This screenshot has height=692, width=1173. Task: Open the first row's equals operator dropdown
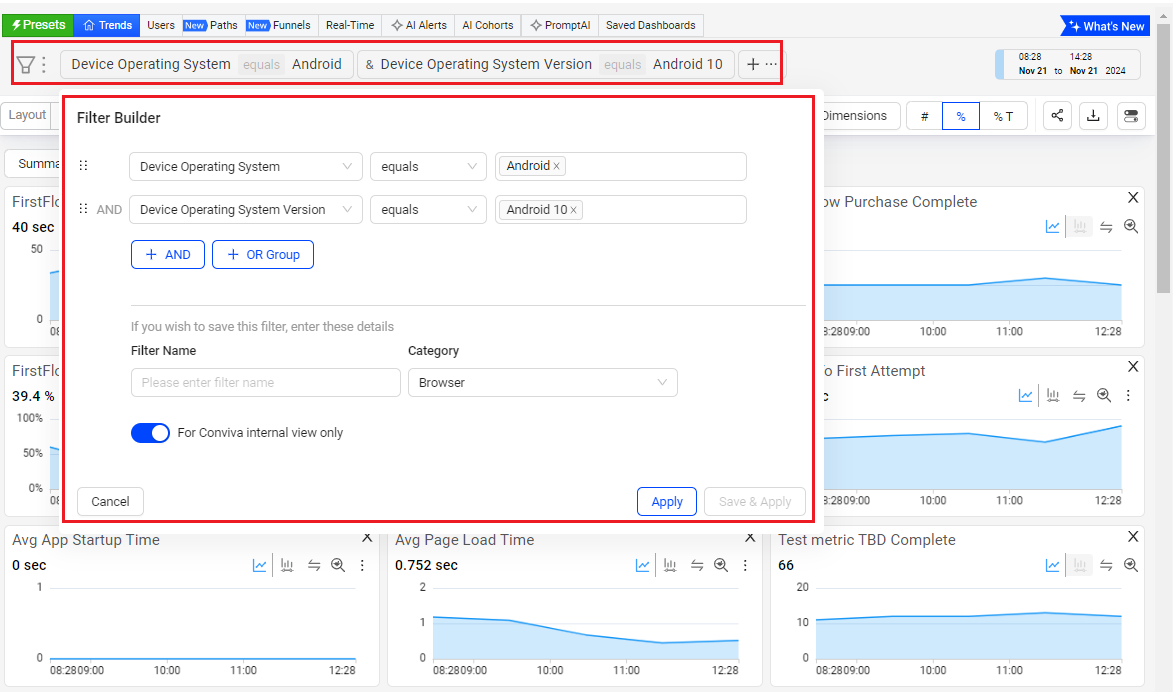point(428,167)
